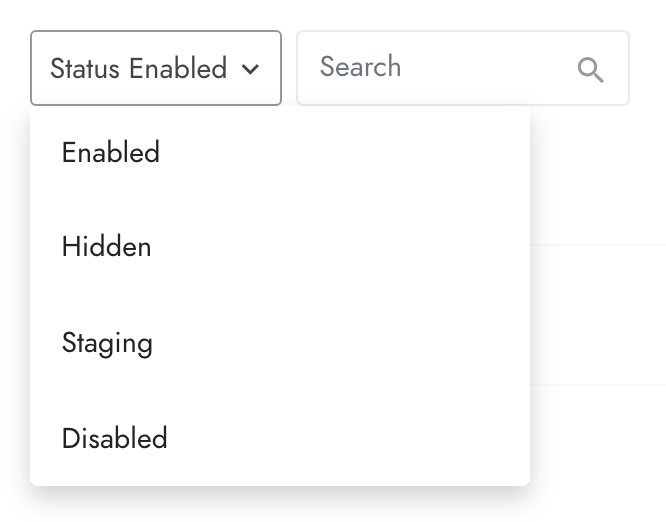Collapse the Status filter dropdown list
This screenshot has height=522, width=666.
pyautogui.click(x=156, y=68)
